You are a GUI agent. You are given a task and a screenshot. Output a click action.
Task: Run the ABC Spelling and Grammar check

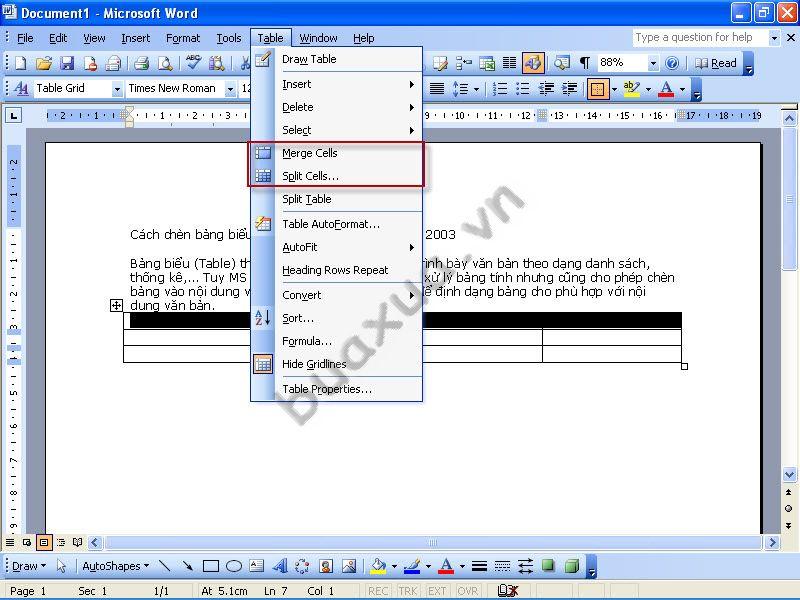(x=193, y=62)
